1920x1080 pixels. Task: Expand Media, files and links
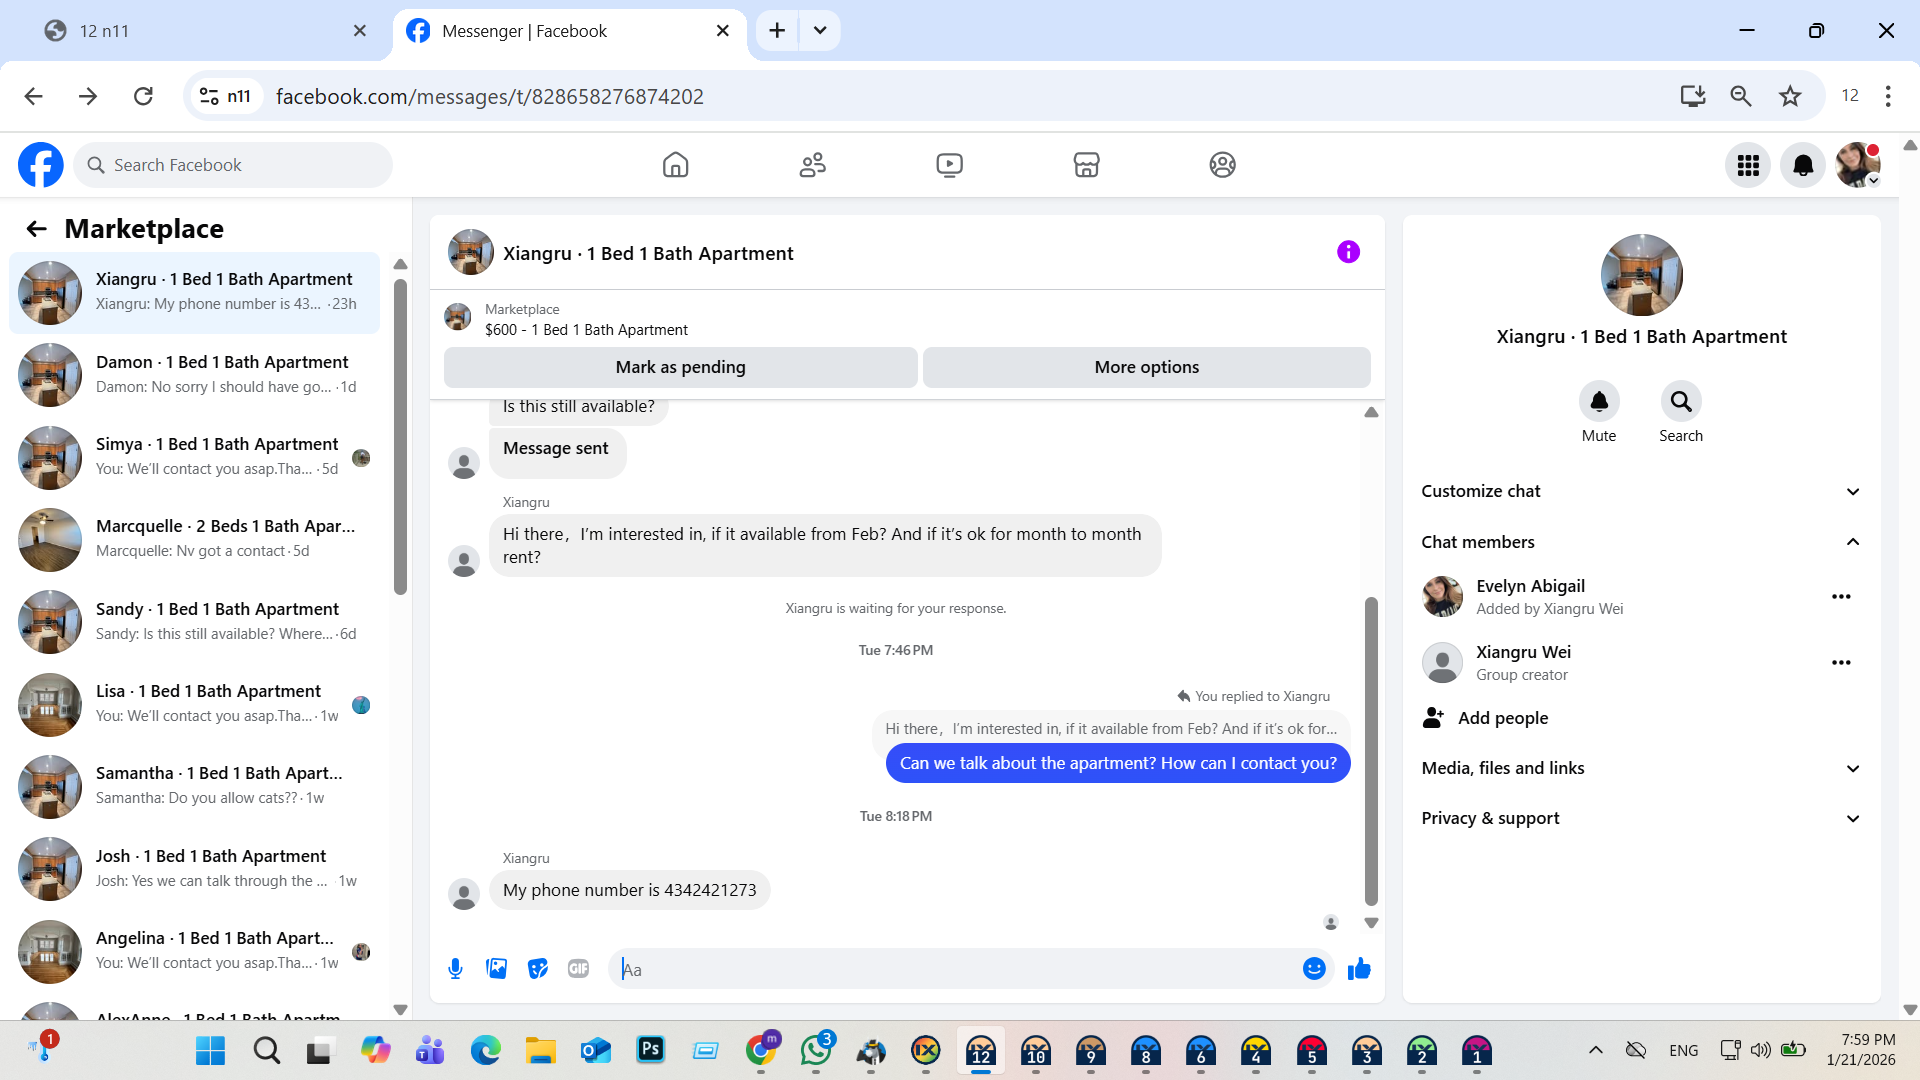[x=1852, y=768]
